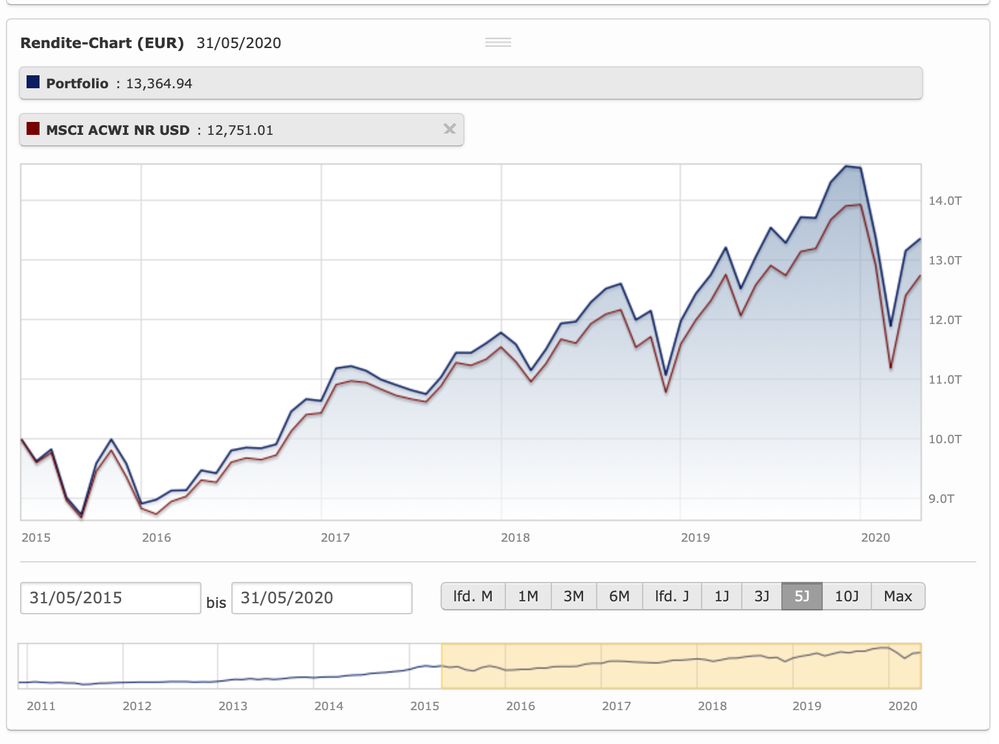
Task: Pick the 3J time range
Action: tap(762, 596)
